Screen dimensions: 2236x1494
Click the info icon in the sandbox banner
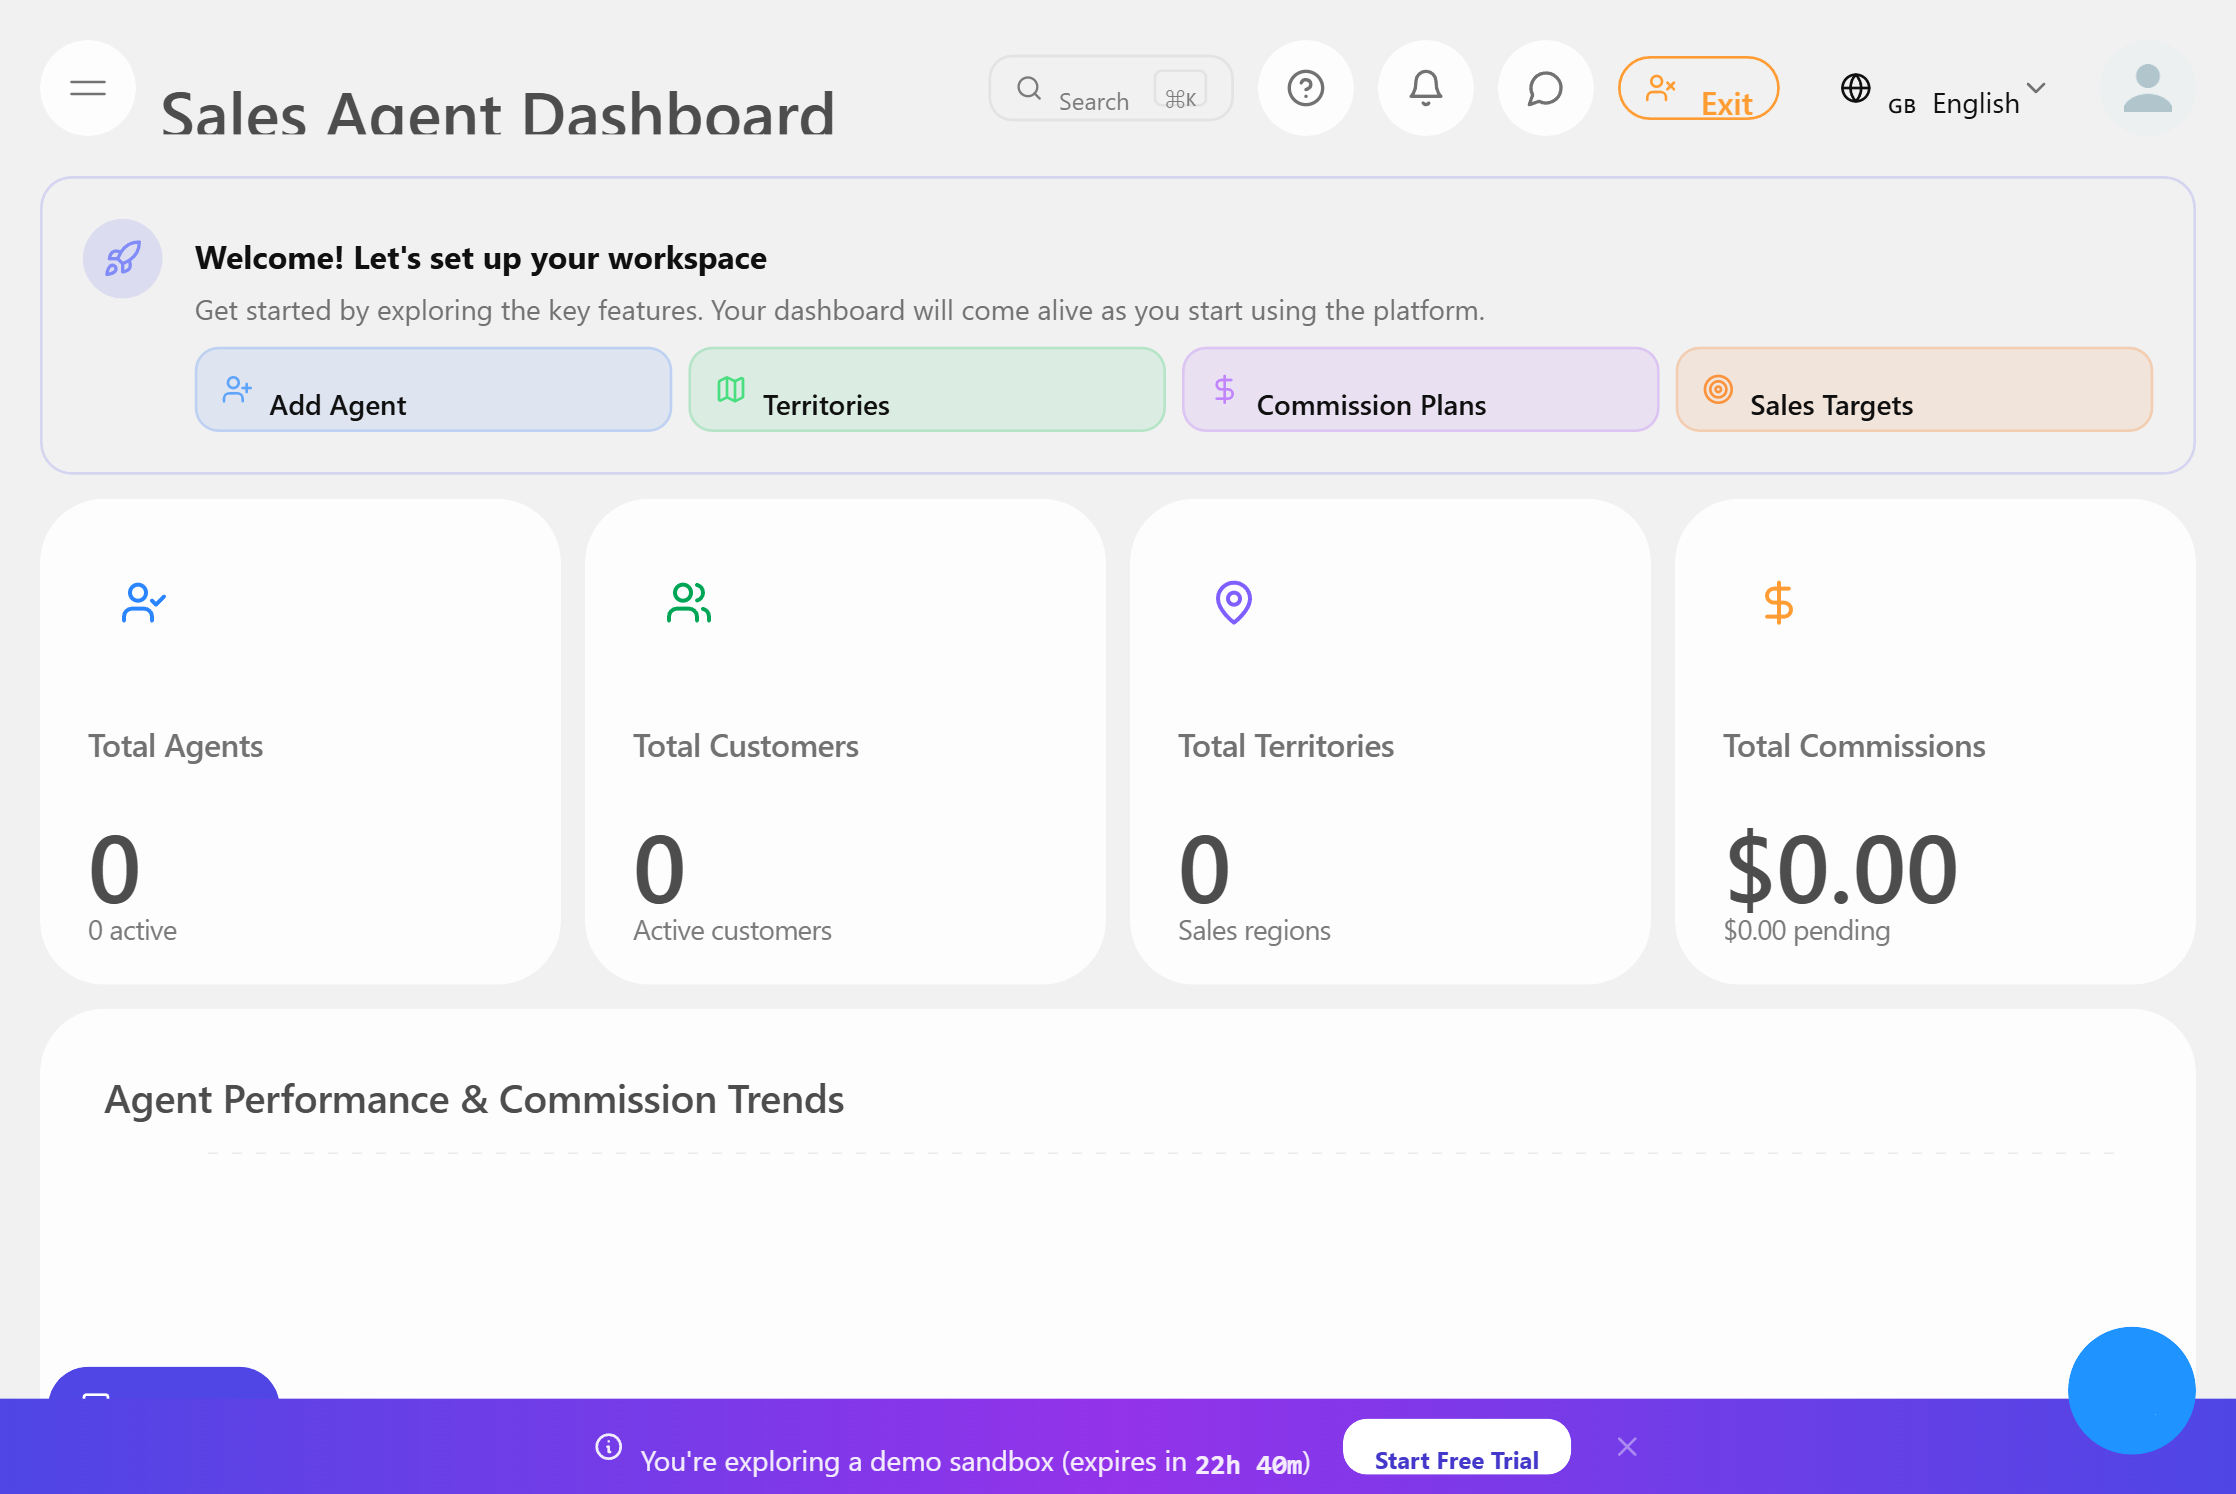pos(608,1447)
